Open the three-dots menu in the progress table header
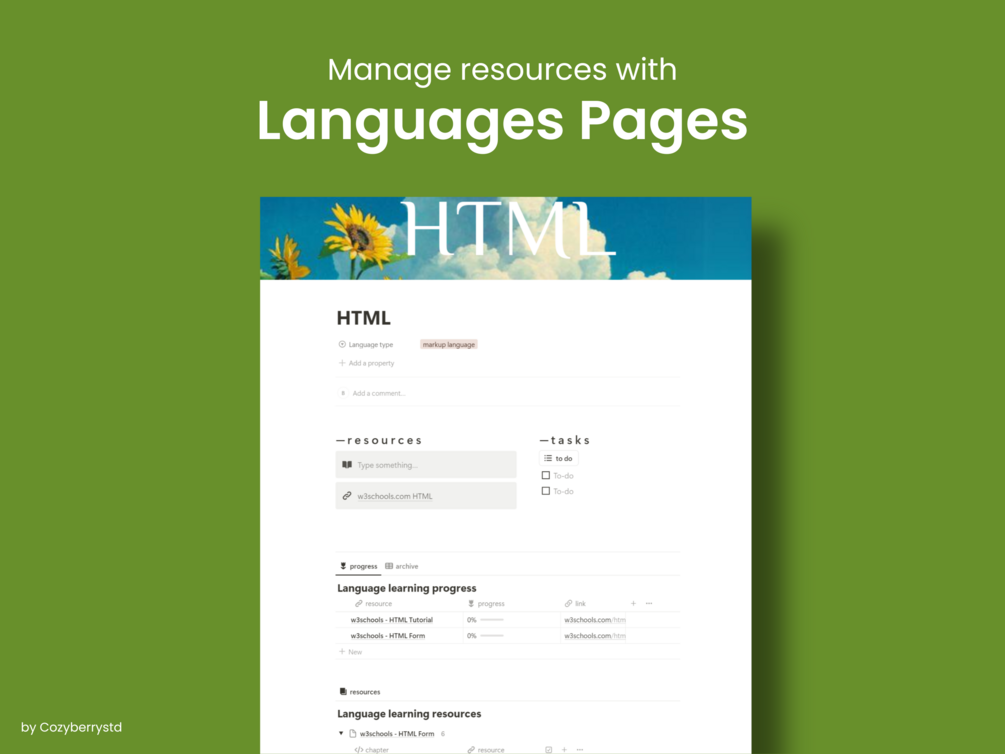 649,603
